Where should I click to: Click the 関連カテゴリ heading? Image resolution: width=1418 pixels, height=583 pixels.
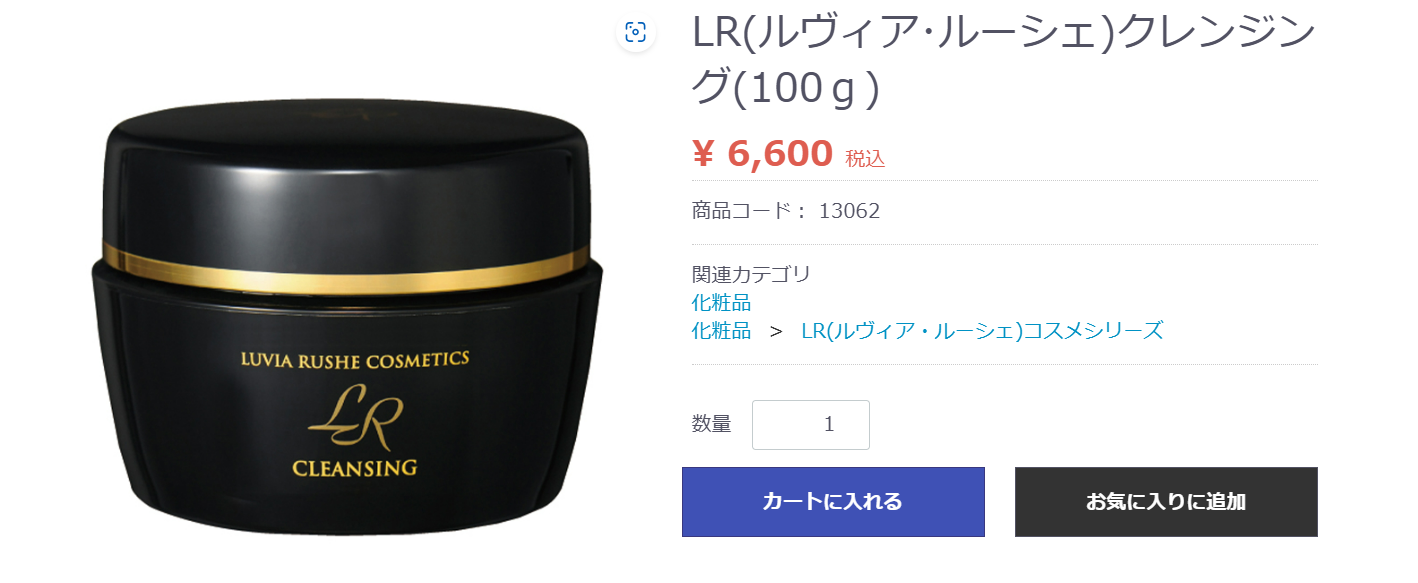[751, 274]
